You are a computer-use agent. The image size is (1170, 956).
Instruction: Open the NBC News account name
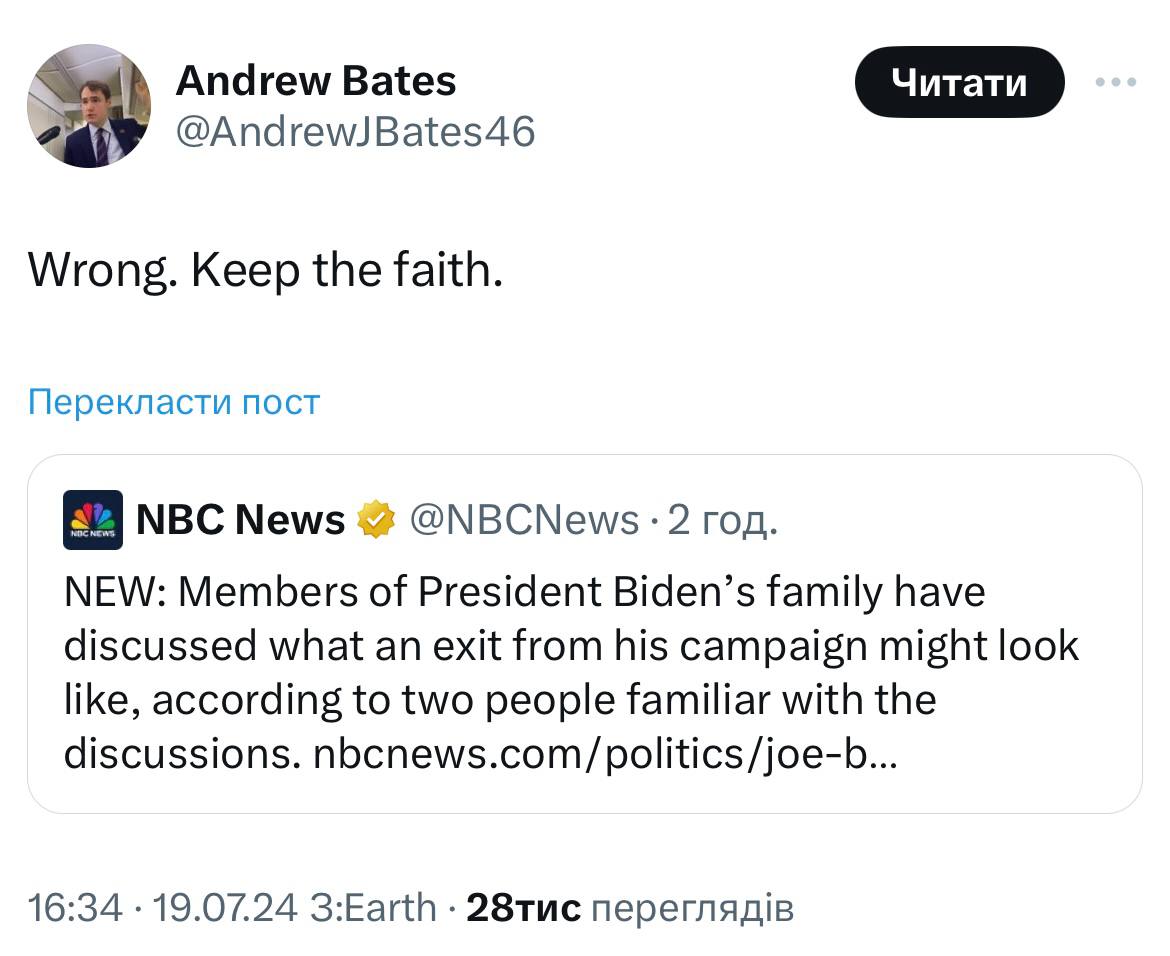tap(240, 520)
